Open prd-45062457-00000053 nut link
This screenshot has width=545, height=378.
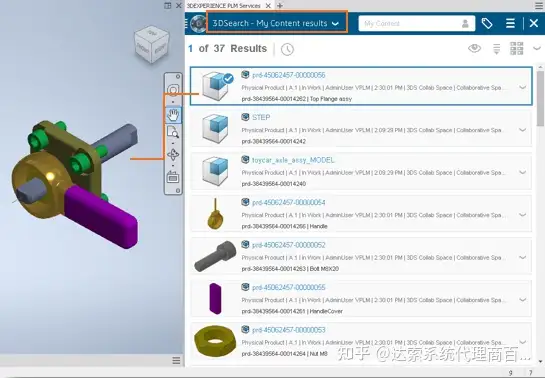[288, 330]
